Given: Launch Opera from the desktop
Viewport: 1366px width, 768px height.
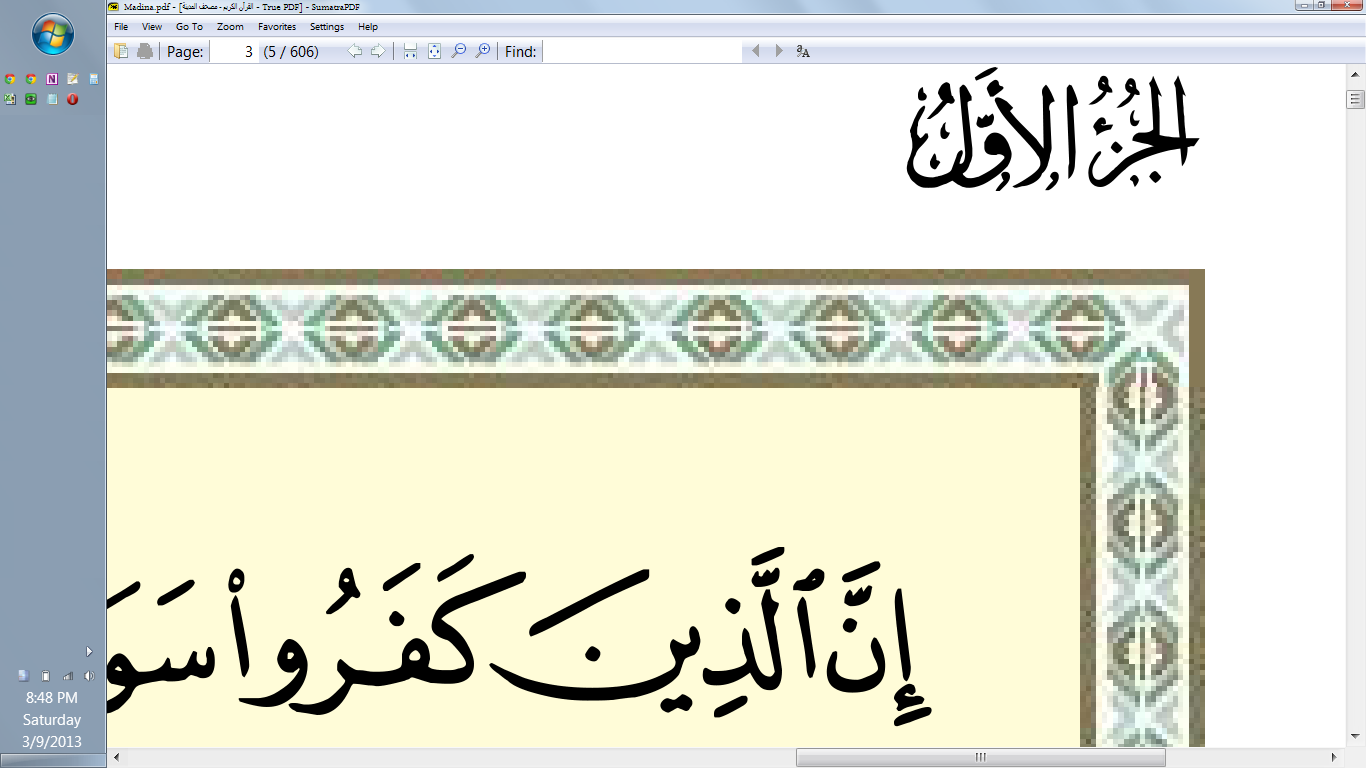Looking at the screenshot, I should click(x=72, y=98).
